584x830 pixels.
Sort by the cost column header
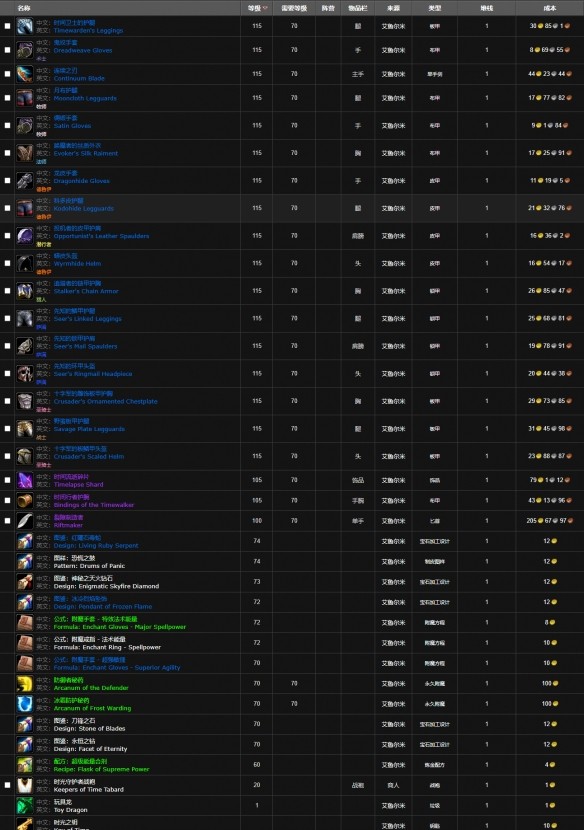(x=550, y=8)
